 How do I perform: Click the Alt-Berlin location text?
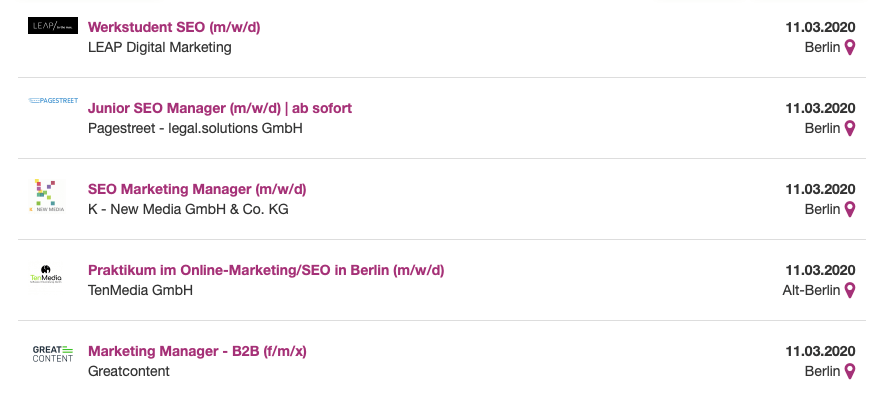(811, 290)
